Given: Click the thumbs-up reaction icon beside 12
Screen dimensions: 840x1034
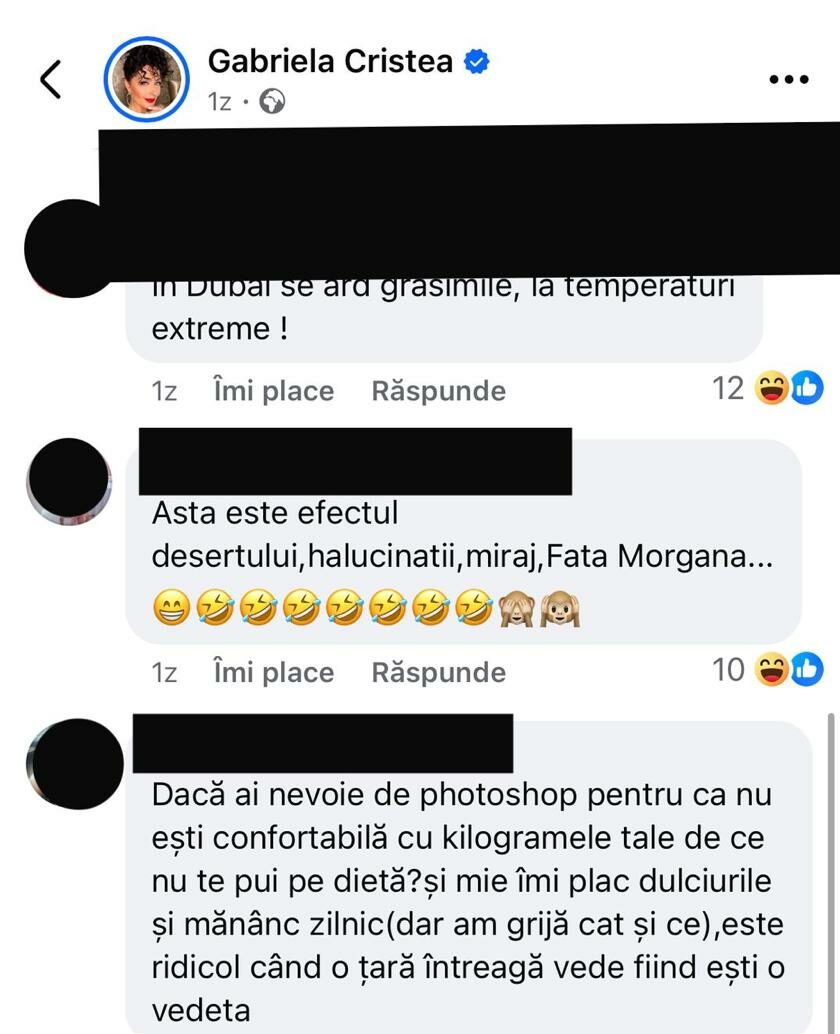Looking at the screenshot, I should tap(807, 388).
